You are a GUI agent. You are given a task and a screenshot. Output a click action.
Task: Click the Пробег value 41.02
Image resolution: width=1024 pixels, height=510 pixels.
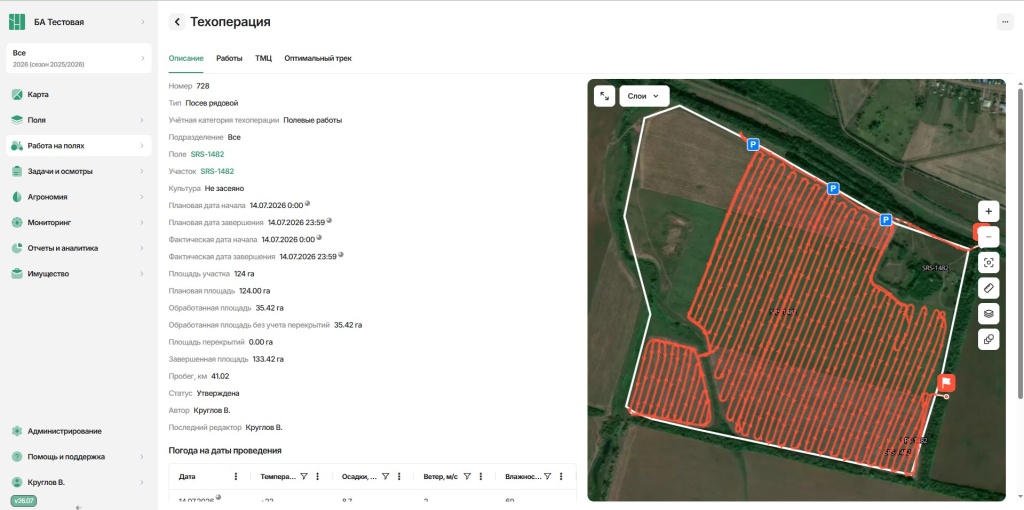coord(220,376)
